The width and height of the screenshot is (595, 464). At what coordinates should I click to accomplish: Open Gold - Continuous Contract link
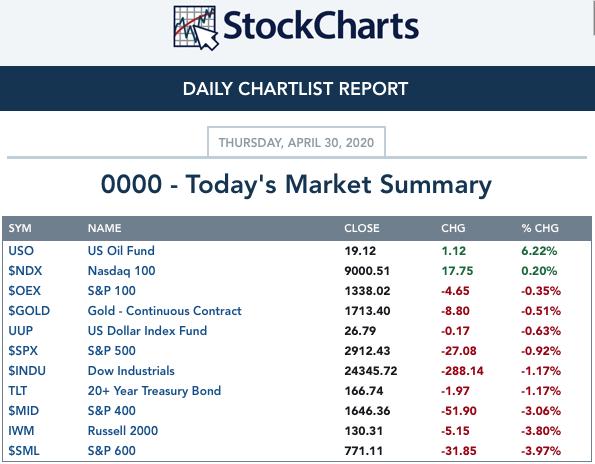(165, 311)
